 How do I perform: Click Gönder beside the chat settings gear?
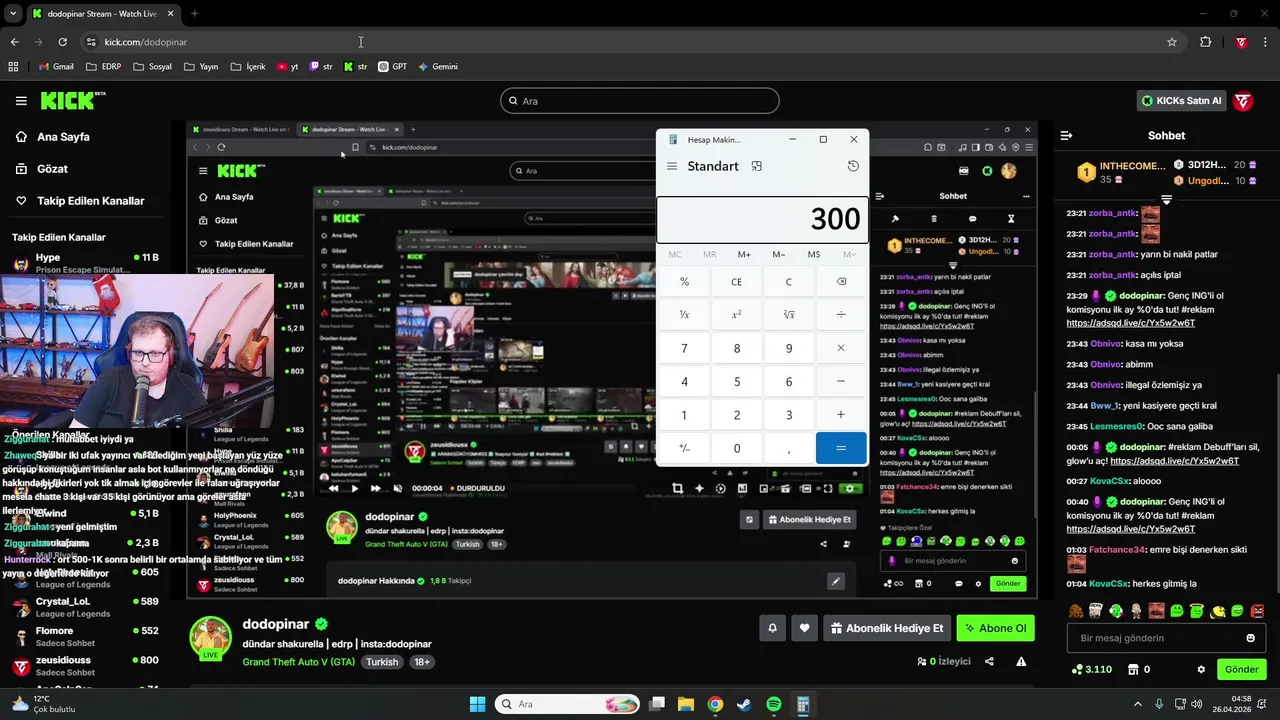tap(1241, 669)
